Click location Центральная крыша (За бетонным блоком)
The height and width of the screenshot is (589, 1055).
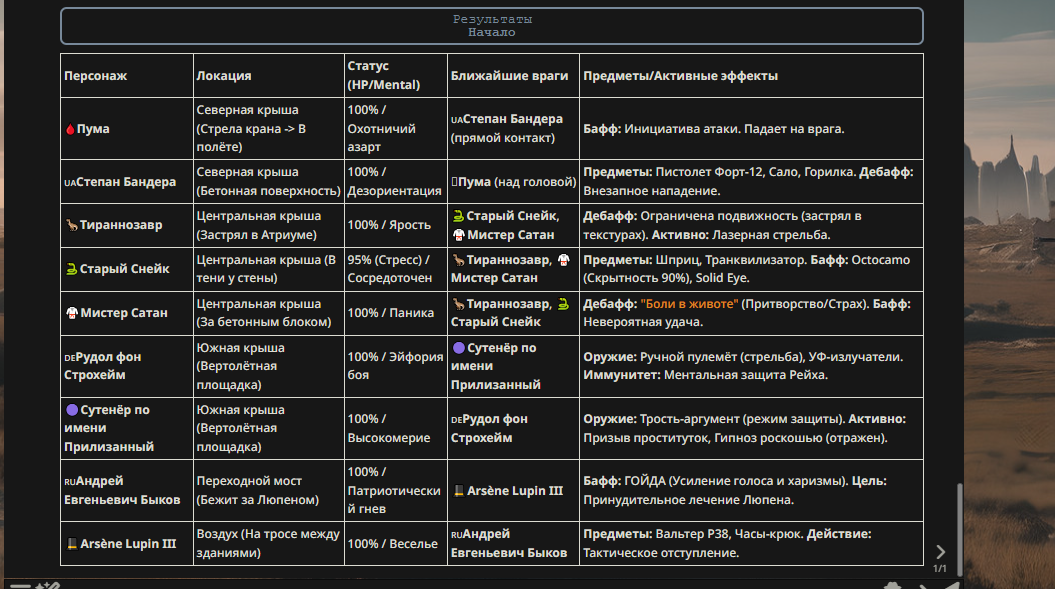[264, 313]
